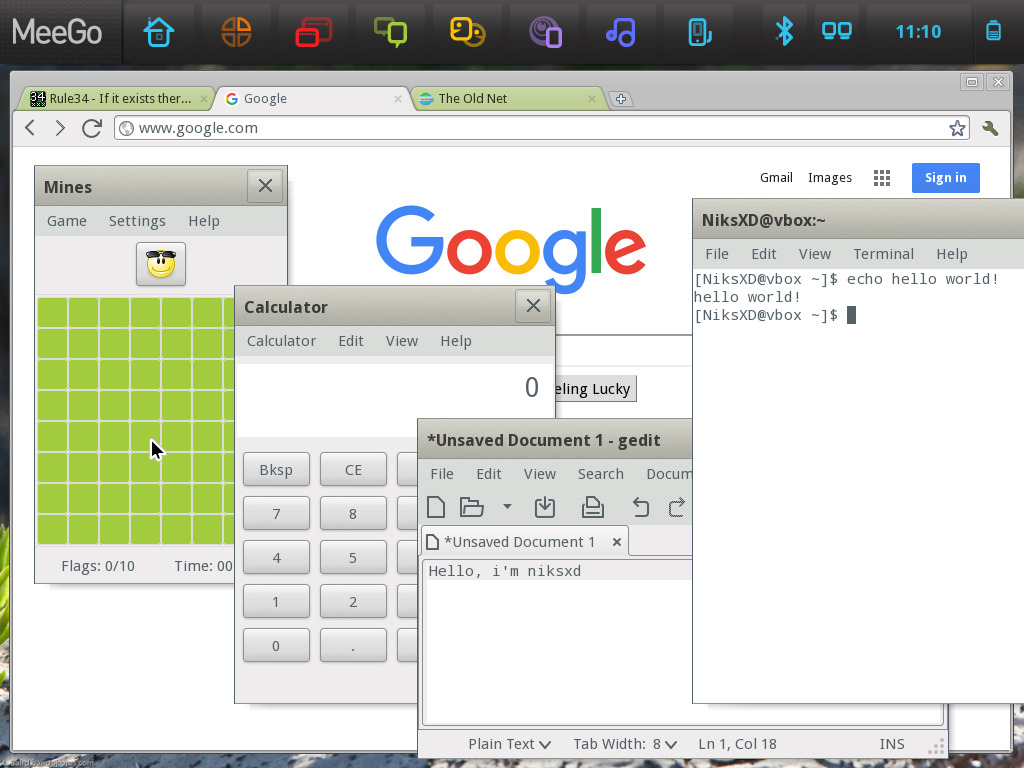Viewport: 1024px width, 768px height.
Task: Click the 'Ln 1, Col 18' status text
Action: click(x=737, y=744)
